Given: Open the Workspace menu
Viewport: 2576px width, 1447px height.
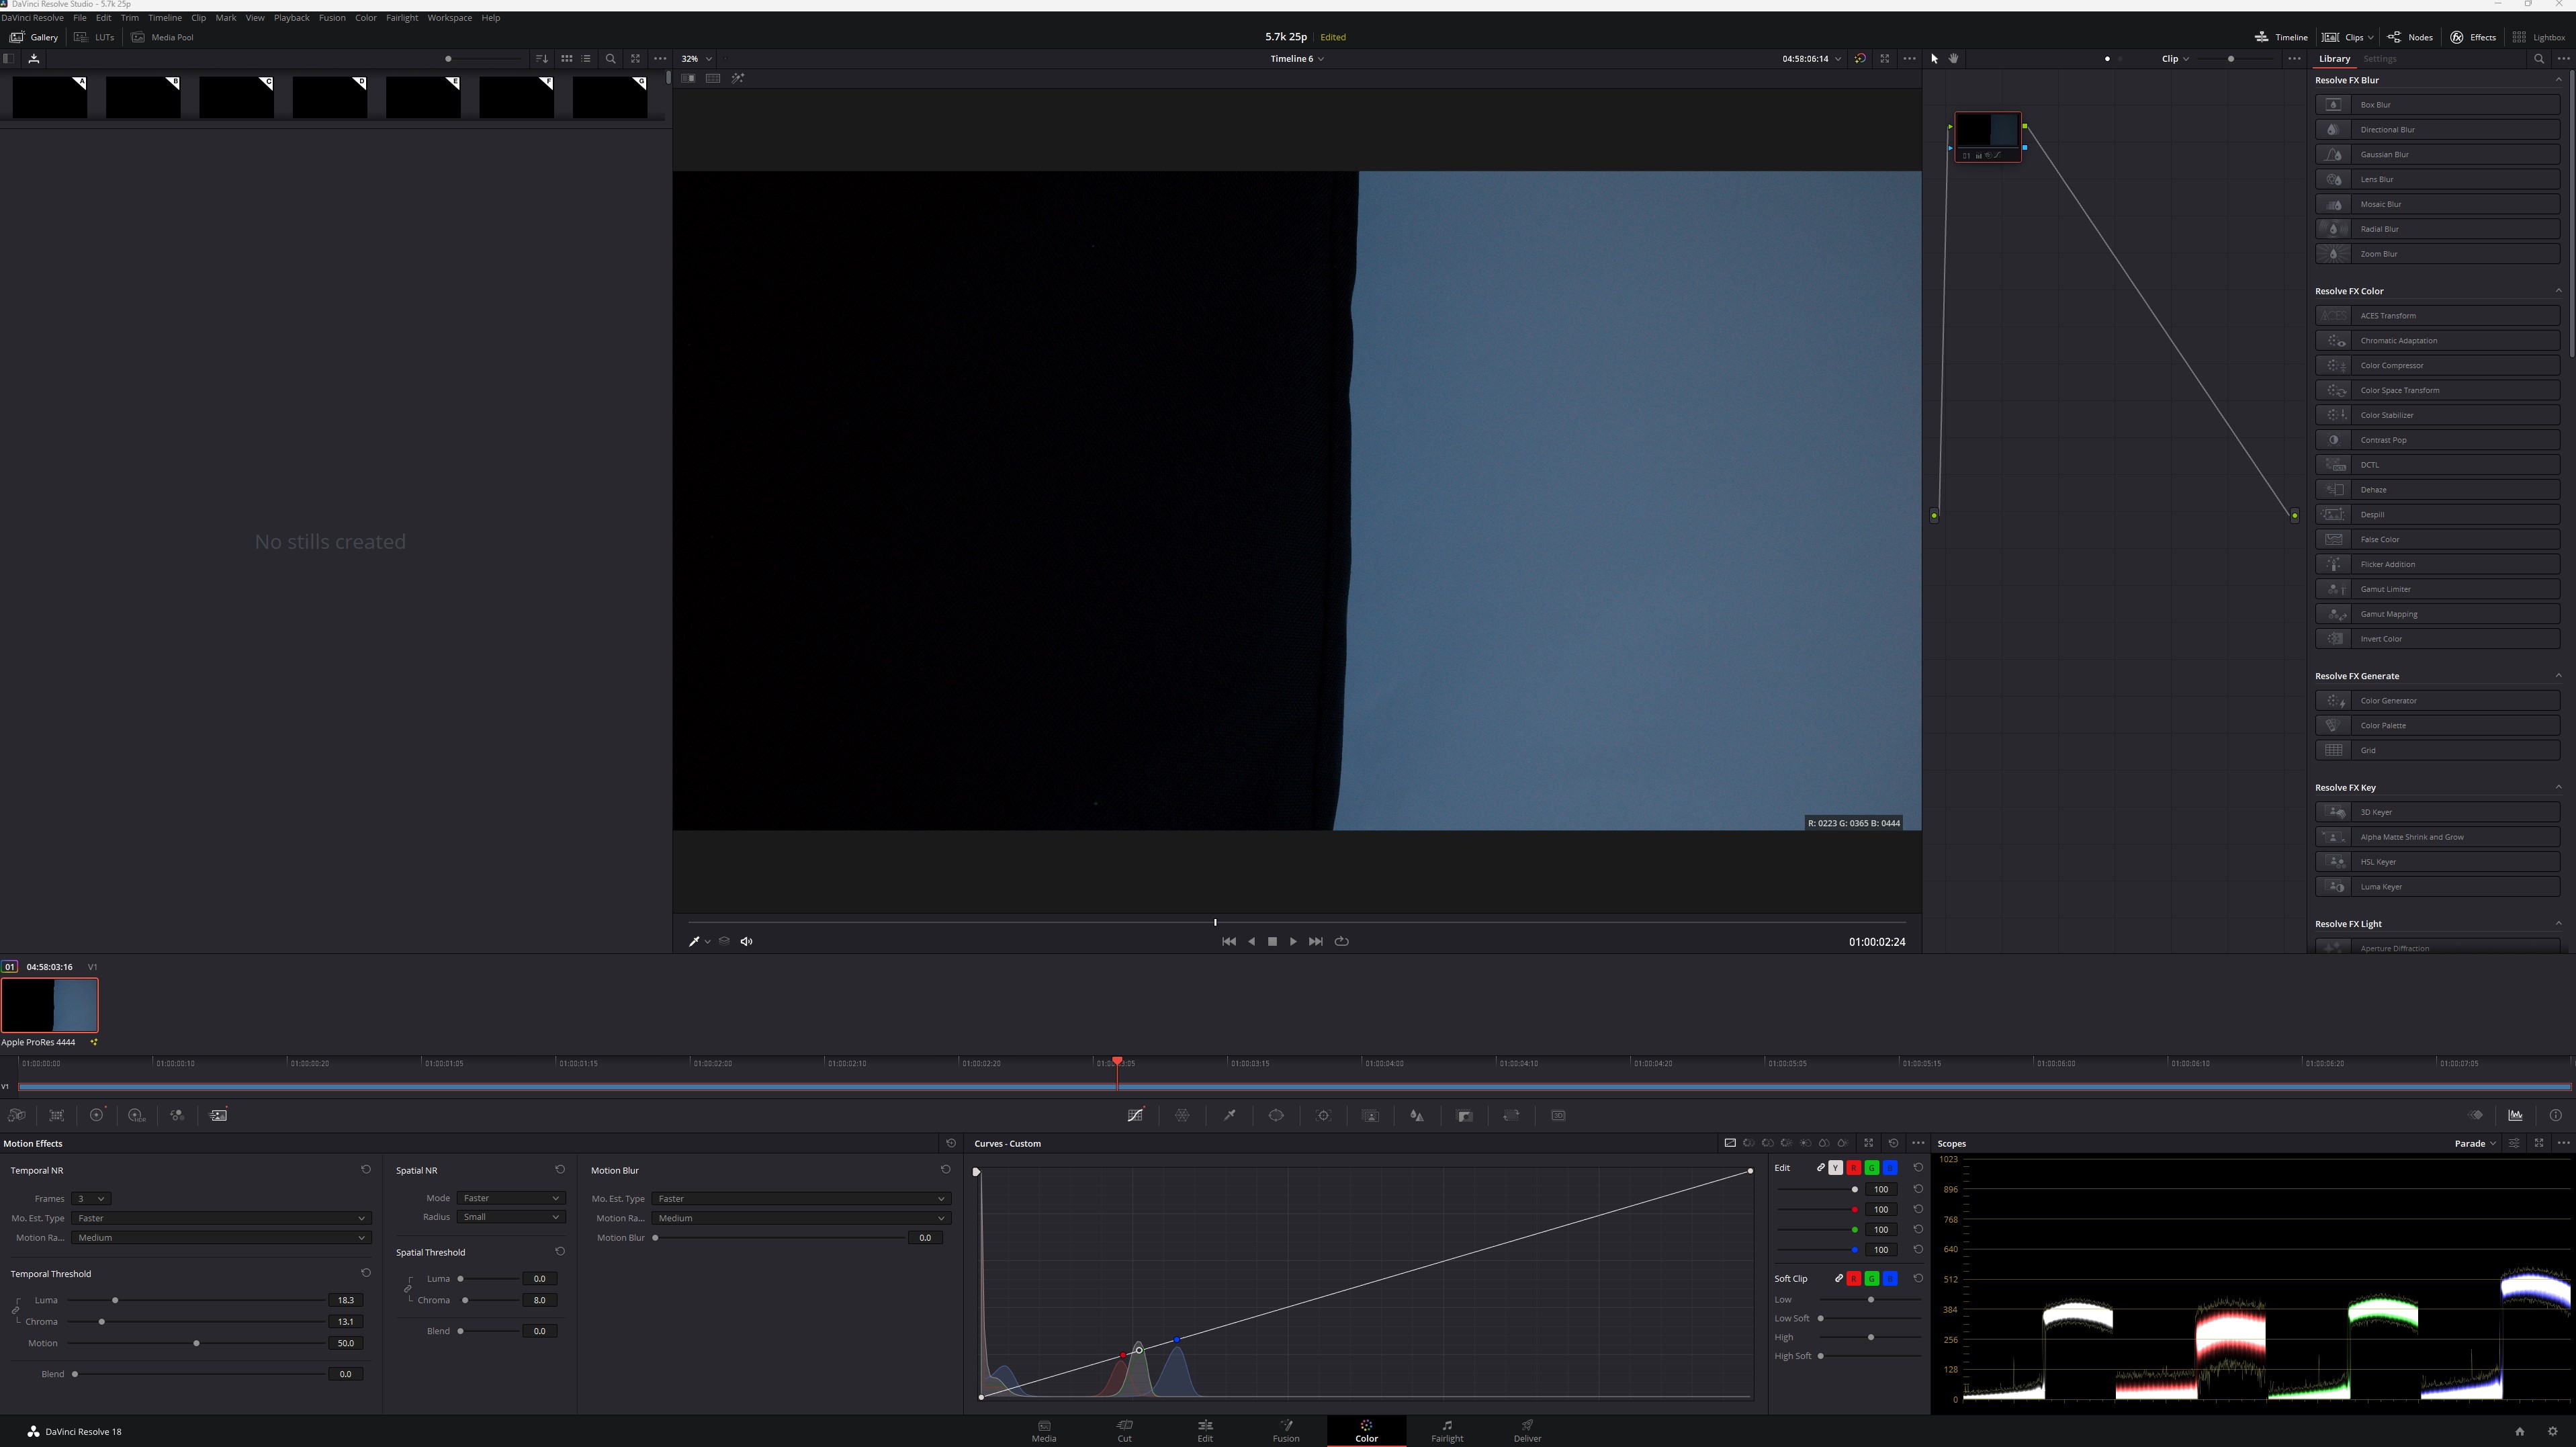Looking at the screenshot, I should point(449,17).
